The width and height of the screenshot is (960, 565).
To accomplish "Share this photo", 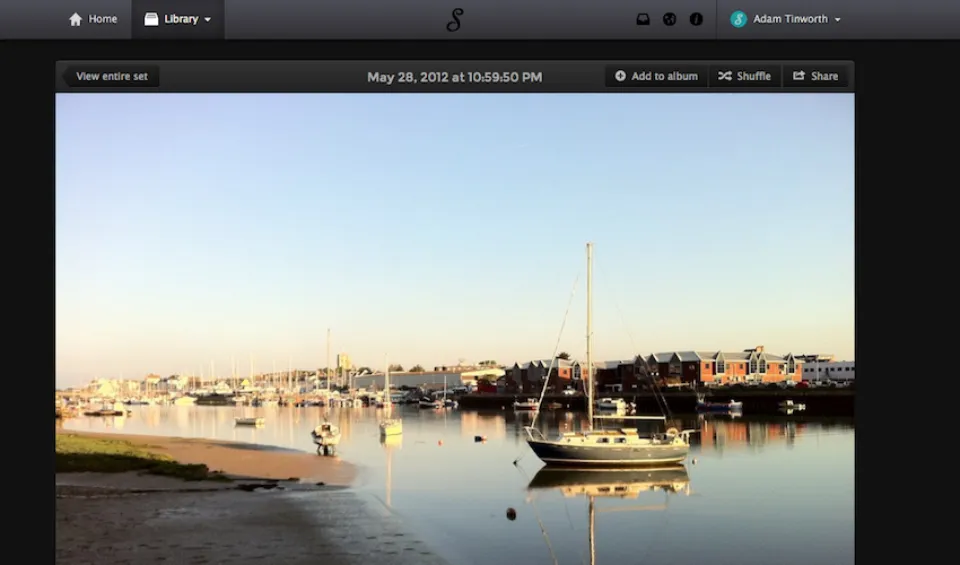I will click(x=816, y=77).
